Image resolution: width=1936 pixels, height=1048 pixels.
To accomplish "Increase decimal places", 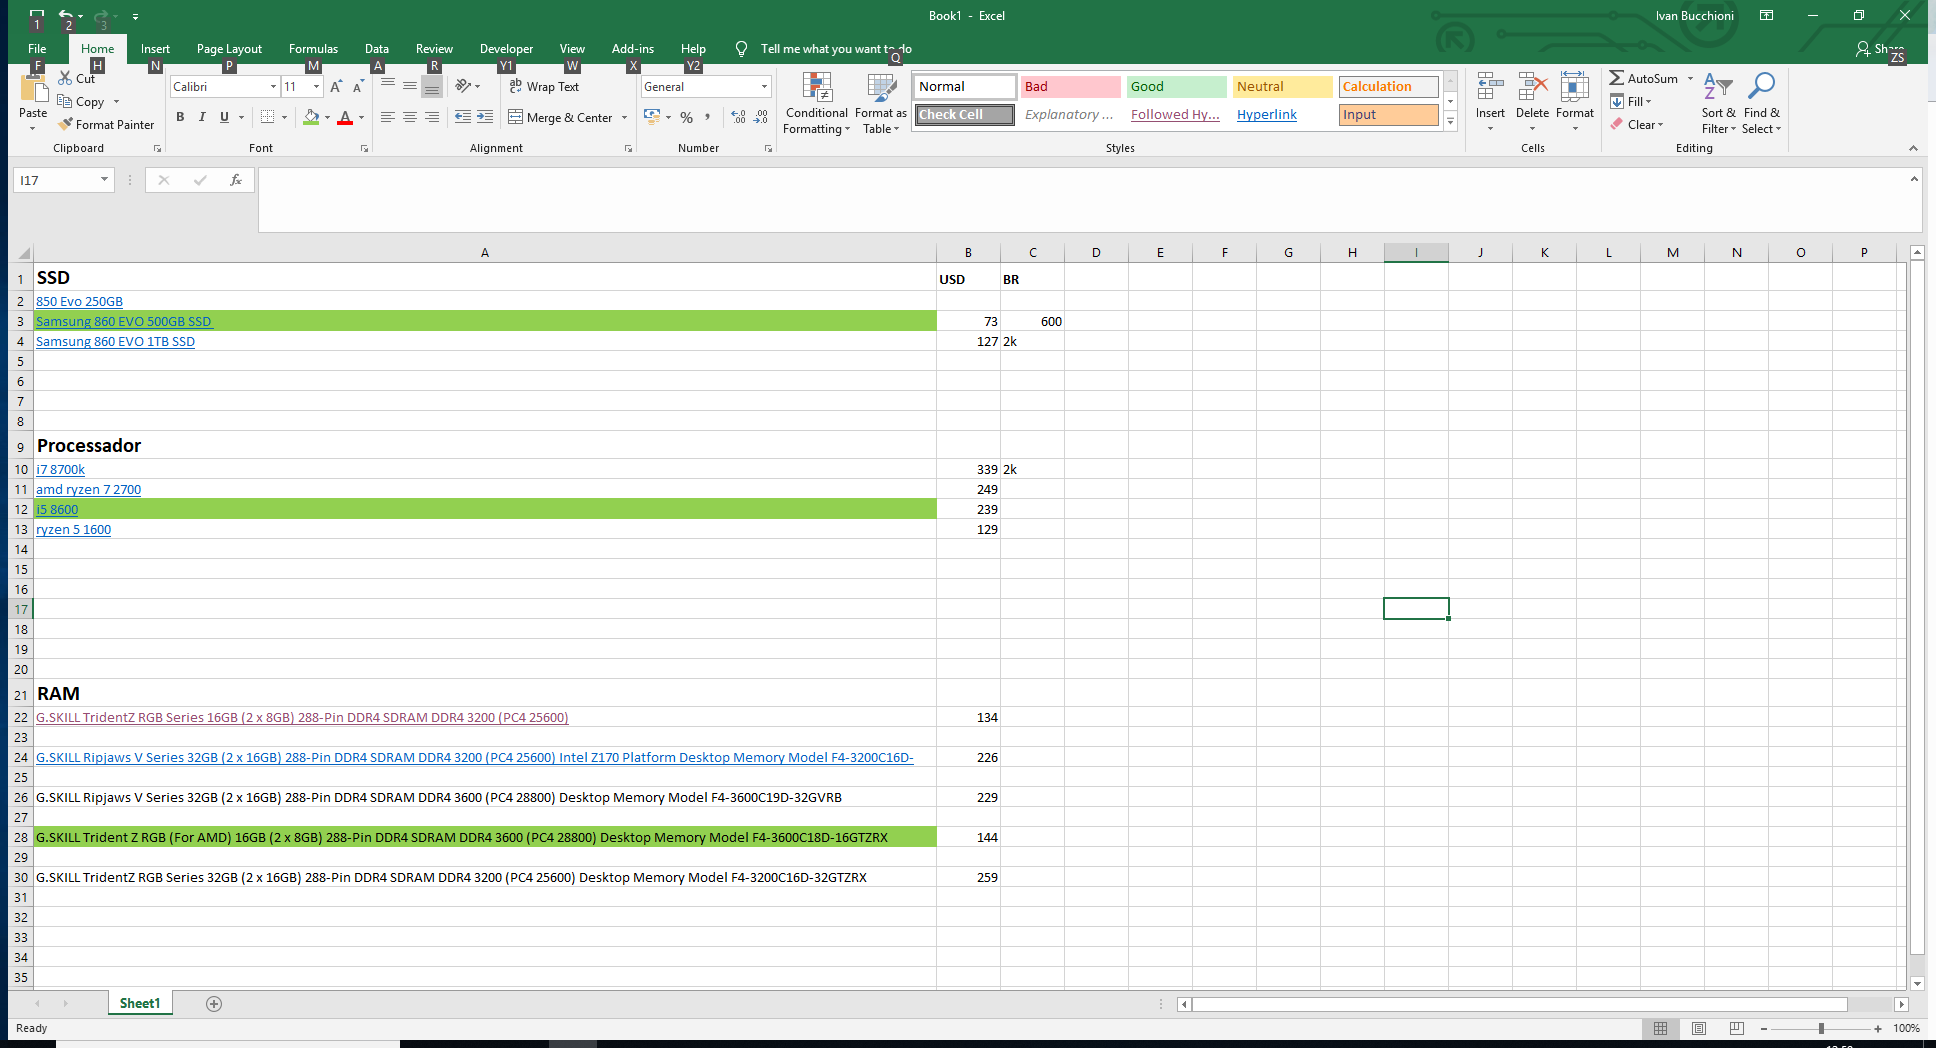I will pos(738,117).
